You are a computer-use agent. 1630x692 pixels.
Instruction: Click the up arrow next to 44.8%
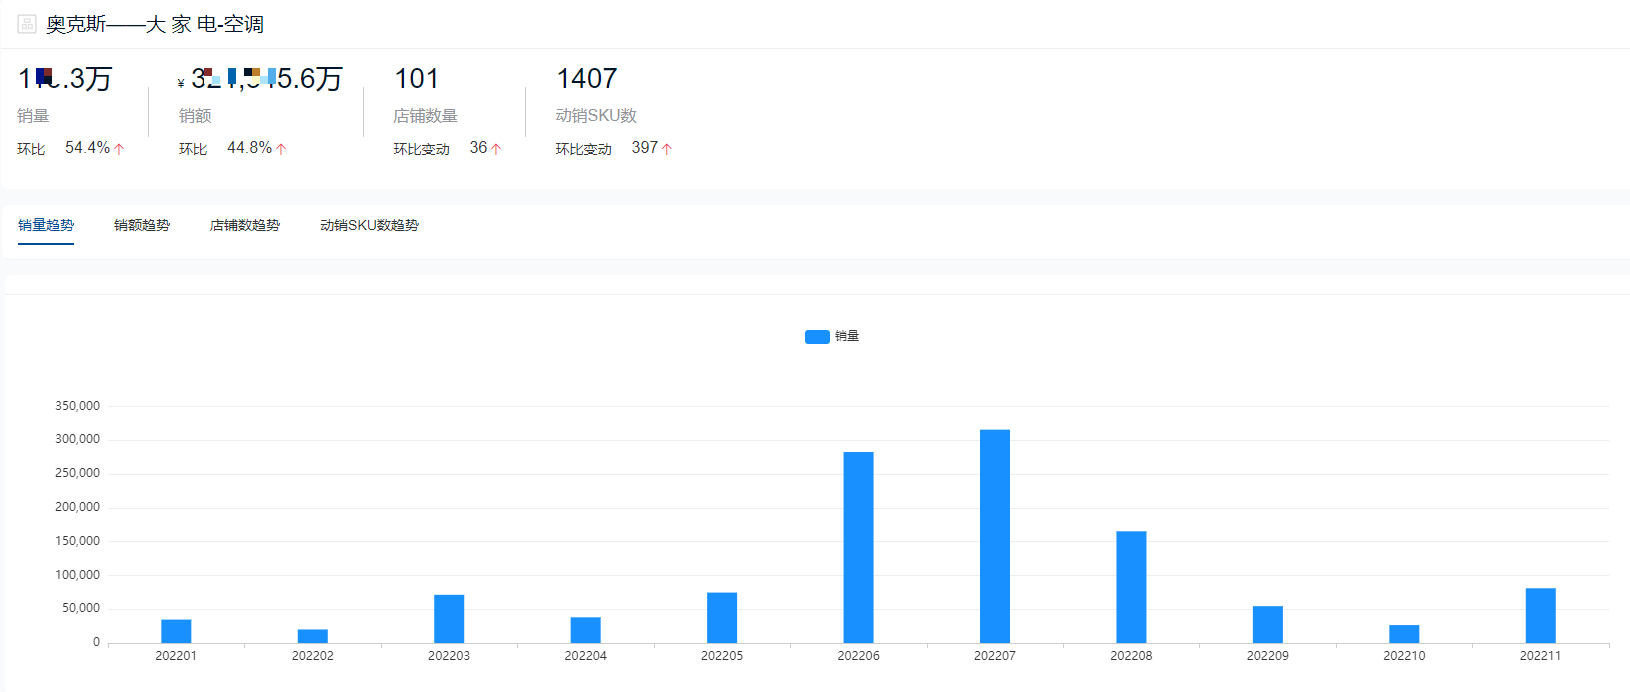tap(281, 149)
